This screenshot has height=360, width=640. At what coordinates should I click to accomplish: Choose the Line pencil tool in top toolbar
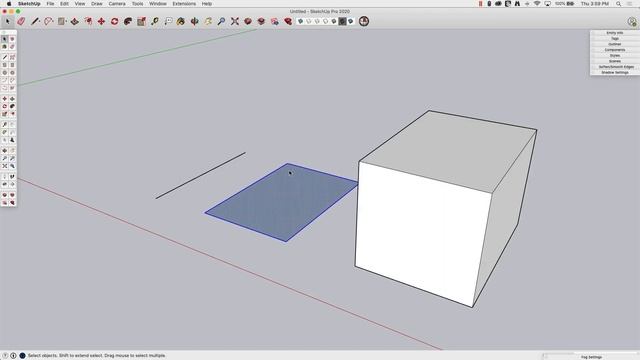(x=35, y=21)
